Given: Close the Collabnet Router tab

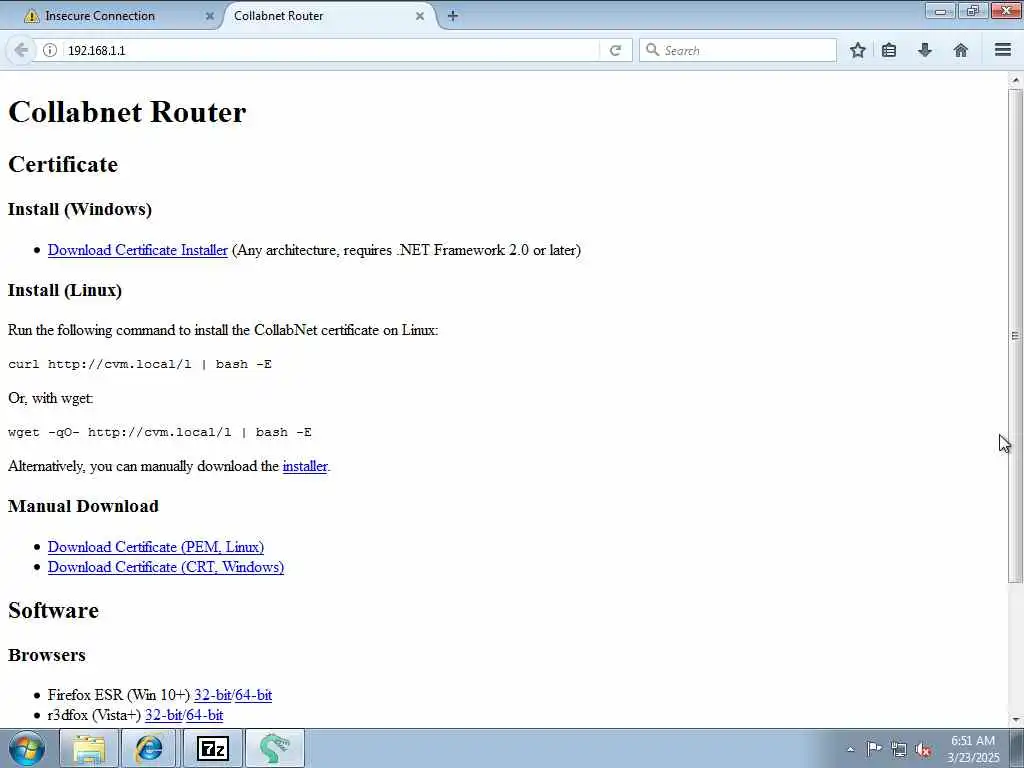Looking at the screenshot, I should click(x=420, y=16).
